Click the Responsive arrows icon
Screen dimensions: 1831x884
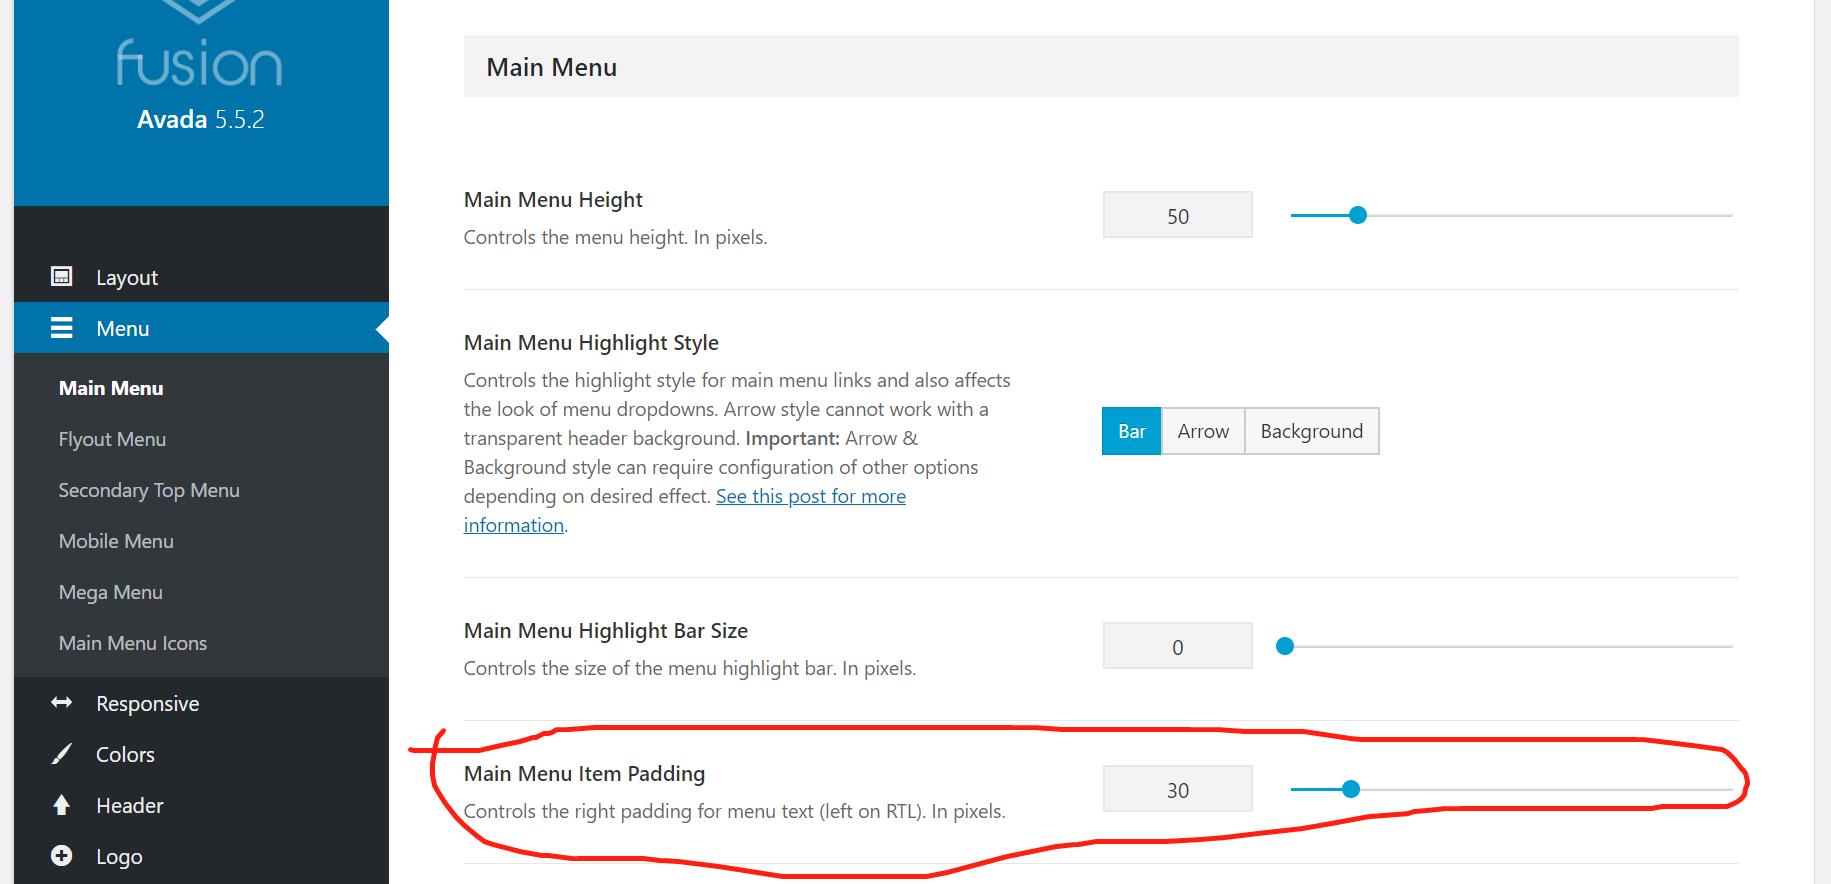[62, 703]
